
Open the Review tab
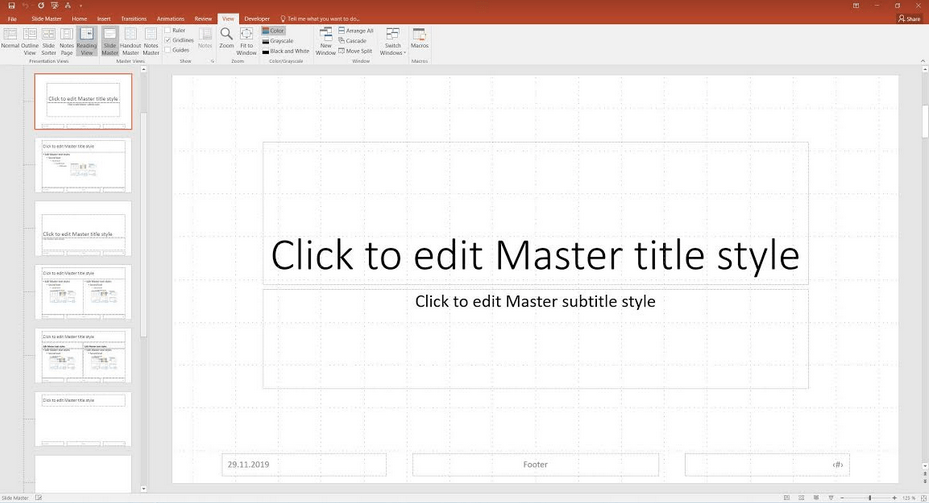click(x=203, y=18)
